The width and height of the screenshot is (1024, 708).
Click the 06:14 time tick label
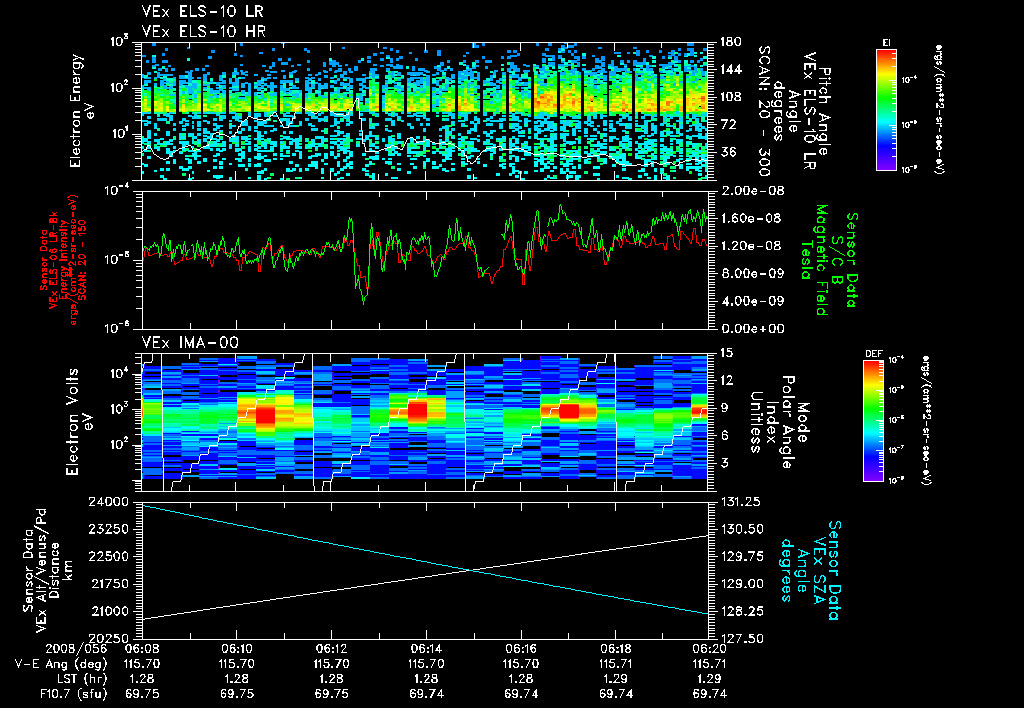tap(426, 649)
